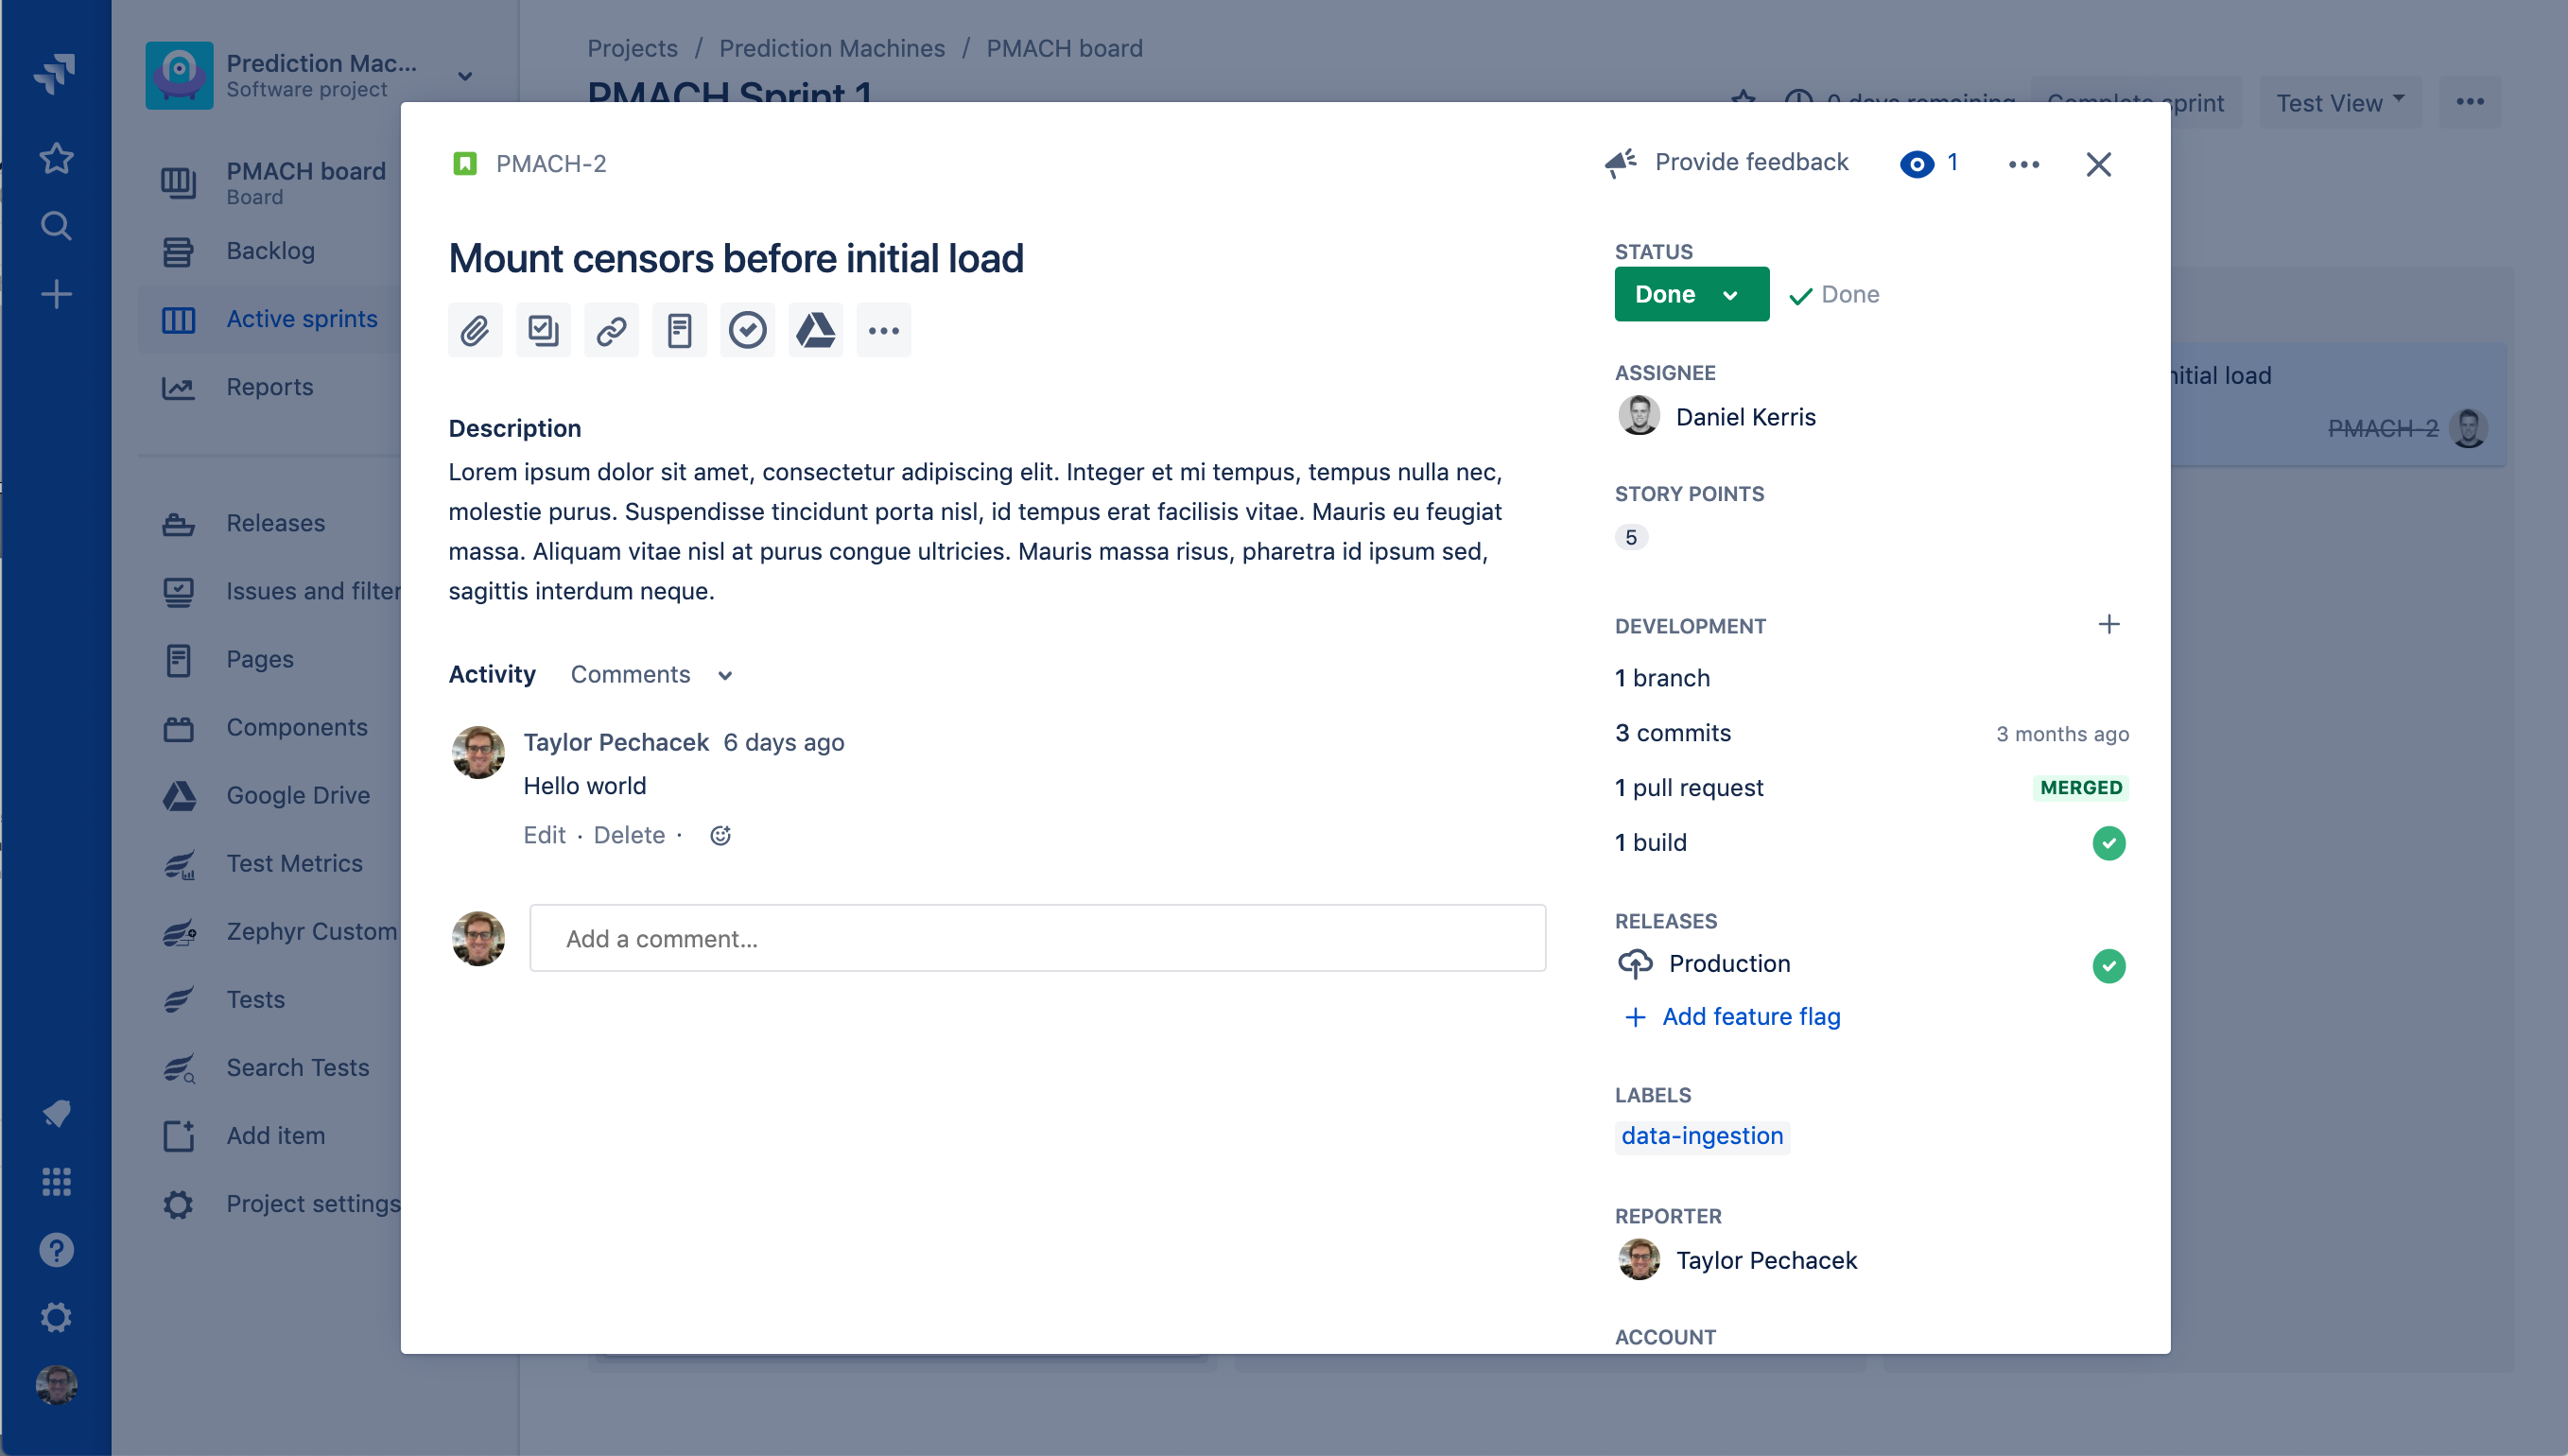
Task: Select Backlog in the project sidebar
Action: click(x=270, y=251)
